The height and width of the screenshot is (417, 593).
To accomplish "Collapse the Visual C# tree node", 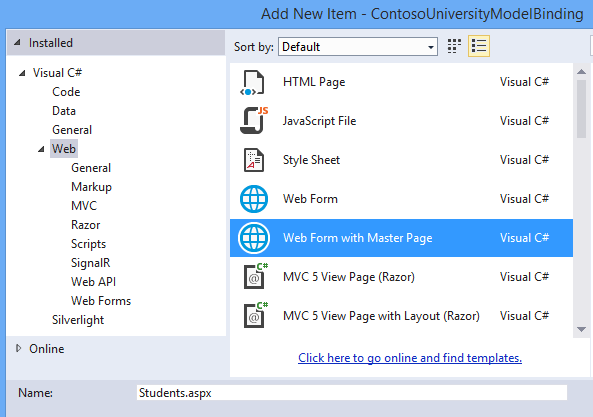I will click(x=22, y=73).
